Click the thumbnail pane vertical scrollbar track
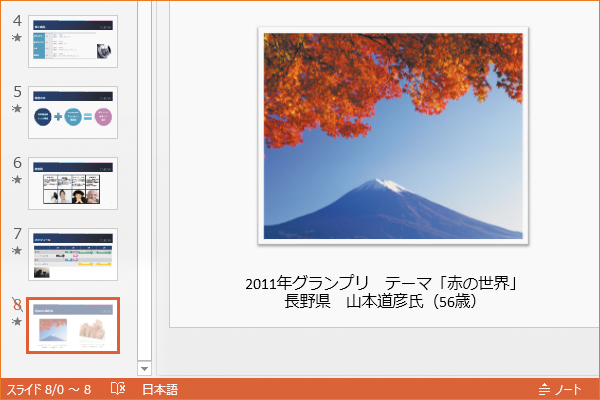The width and height of the screenshot is (600, 400). (144, 180)
